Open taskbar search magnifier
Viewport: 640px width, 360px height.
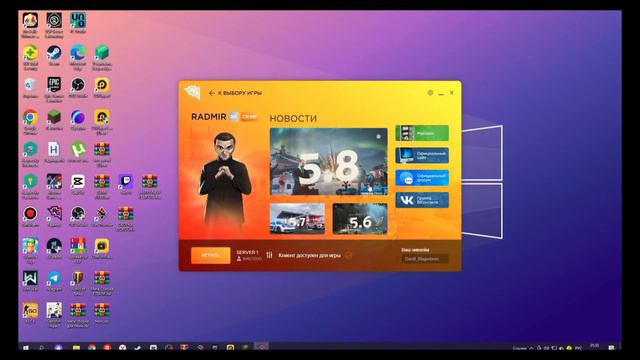click(42, 348)
